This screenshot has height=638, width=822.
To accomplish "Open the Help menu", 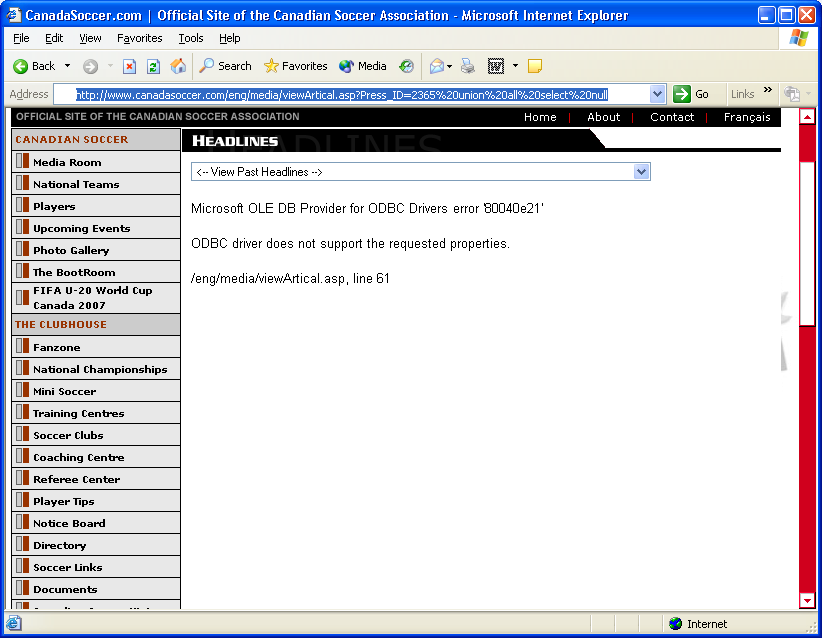I will (x=230, y=38).
